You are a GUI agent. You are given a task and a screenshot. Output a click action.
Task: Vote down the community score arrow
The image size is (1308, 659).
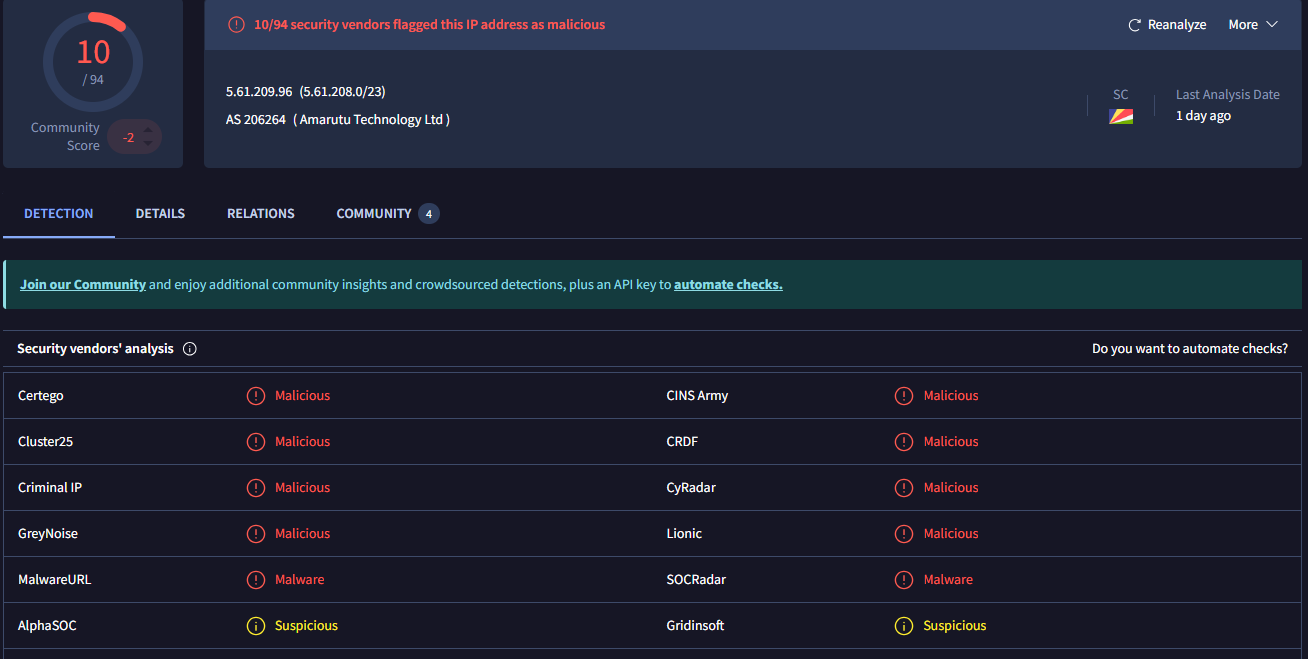click(148, 144)
